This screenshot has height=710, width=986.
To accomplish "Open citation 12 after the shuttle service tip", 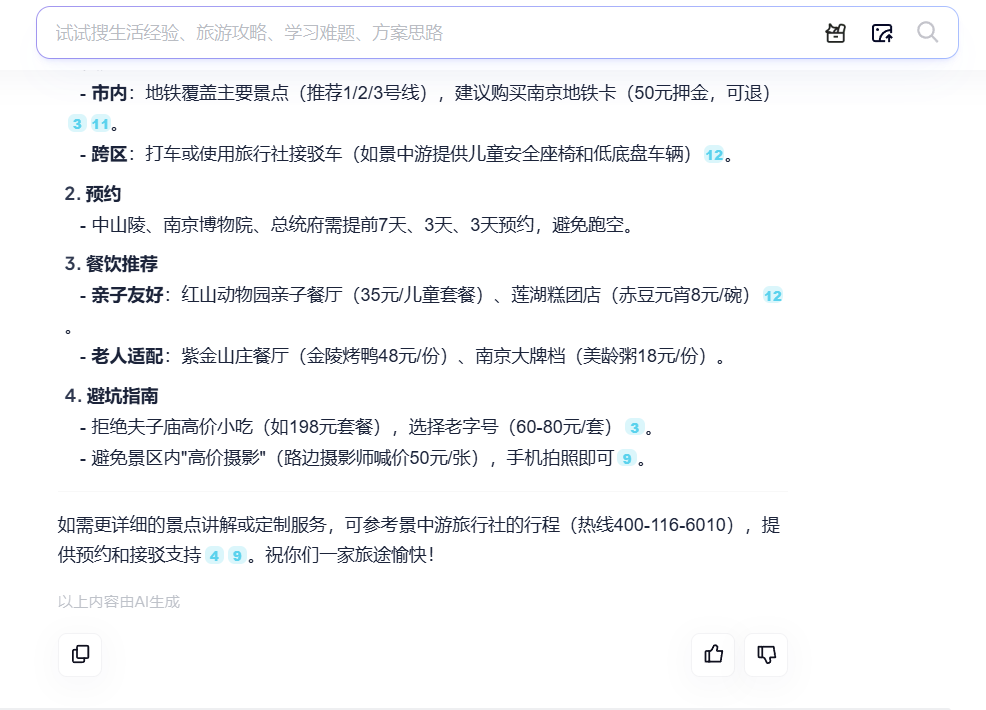I will pos(713,156).
